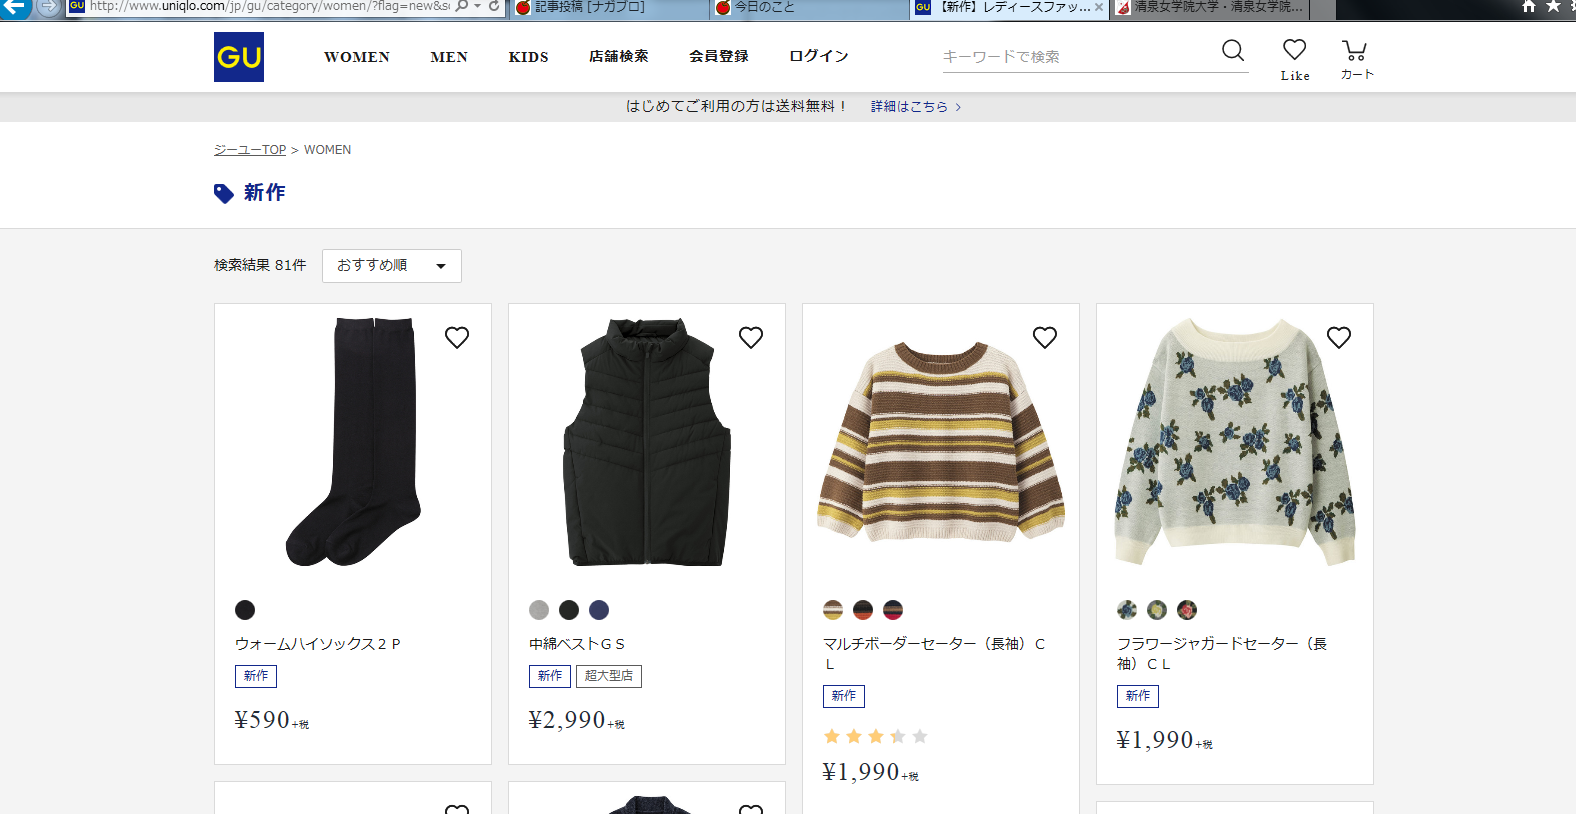The image size is (1576, 814).
Task: Open black high socks product image
Action: [x=353, y=442]
